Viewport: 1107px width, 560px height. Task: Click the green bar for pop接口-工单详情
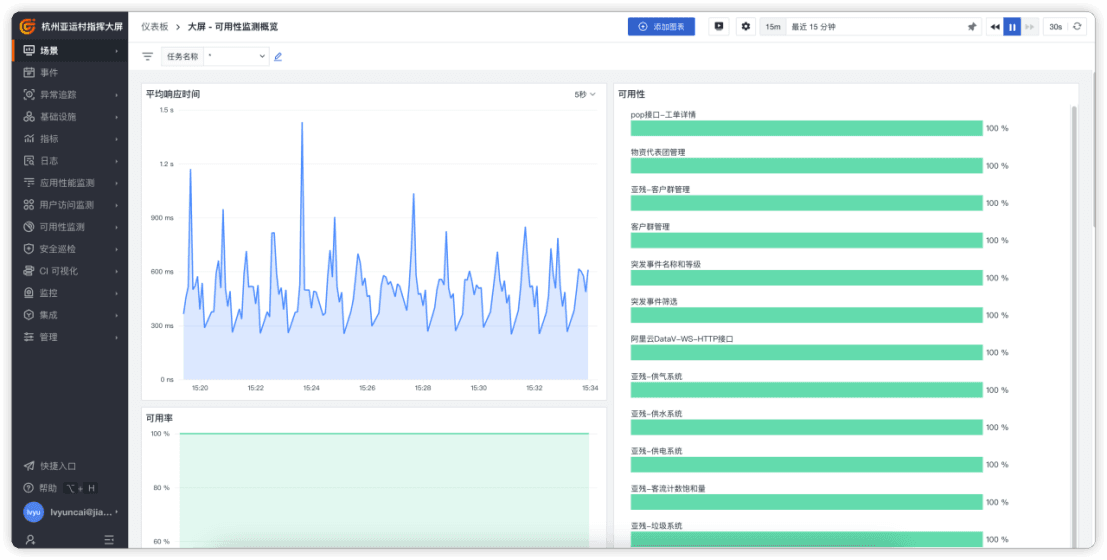806,129
